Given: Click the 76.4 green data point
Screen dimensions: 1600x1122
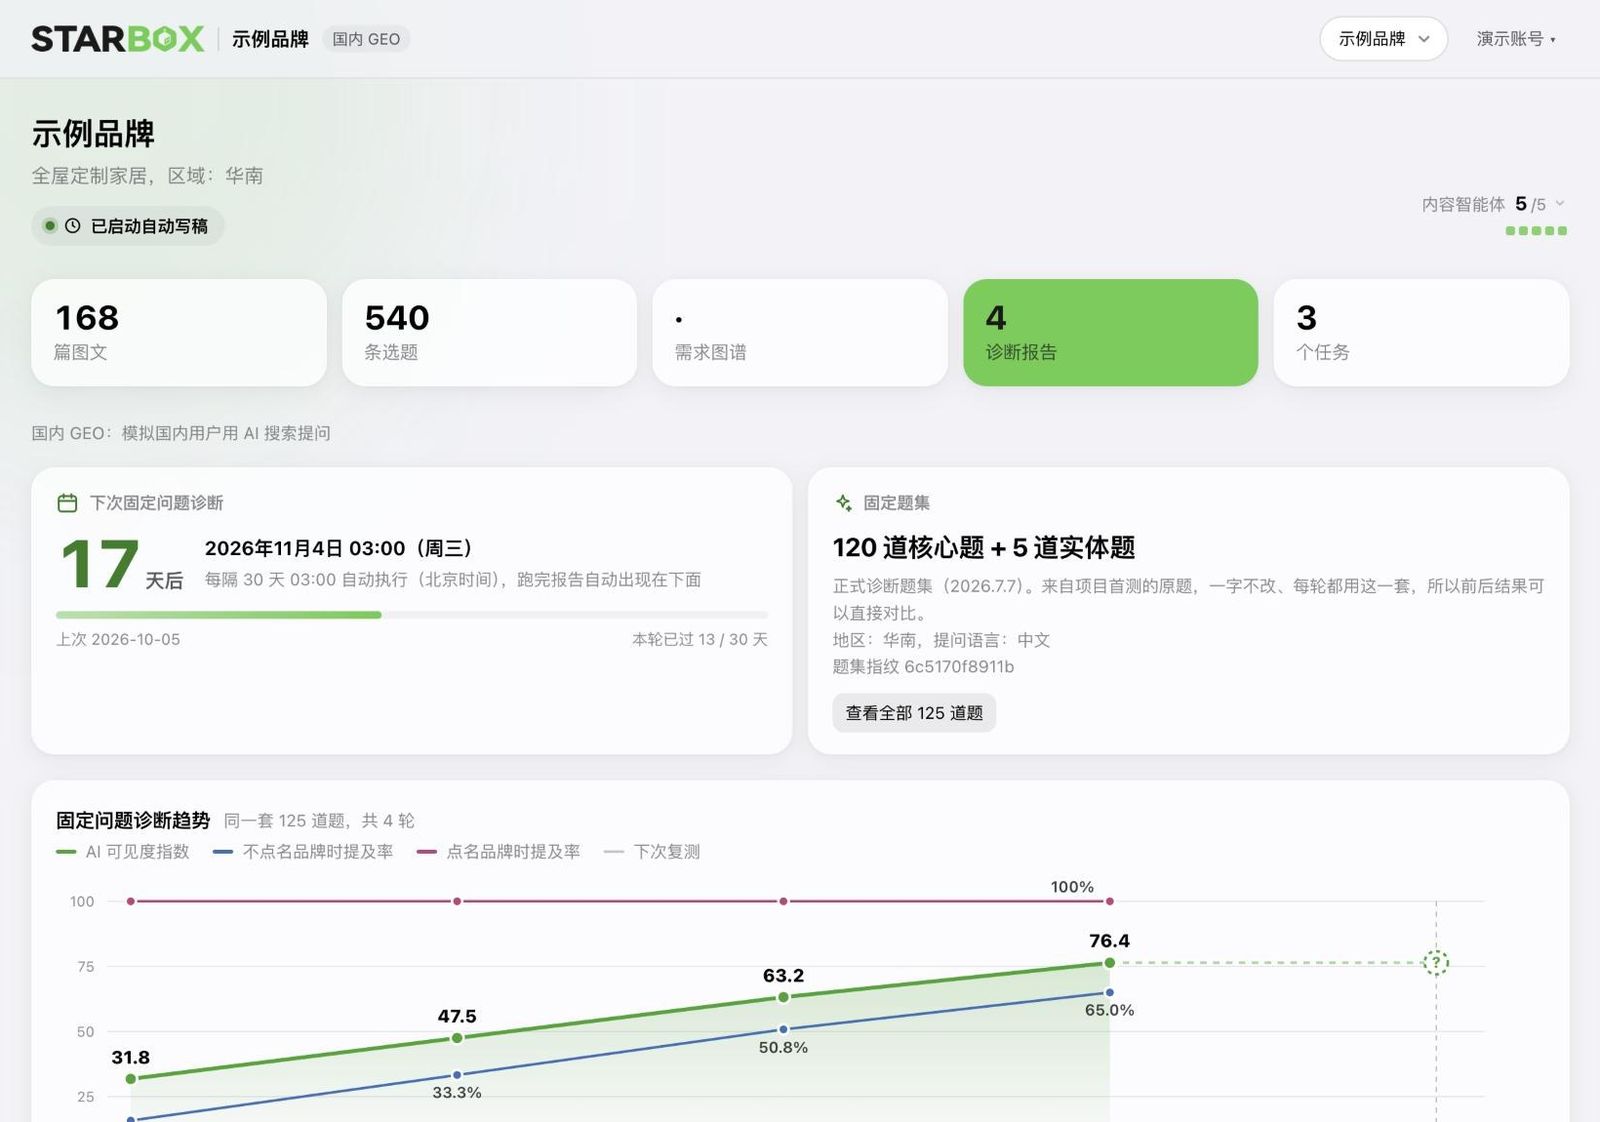Looking at the screenshot, I should tap(1109, 963).
